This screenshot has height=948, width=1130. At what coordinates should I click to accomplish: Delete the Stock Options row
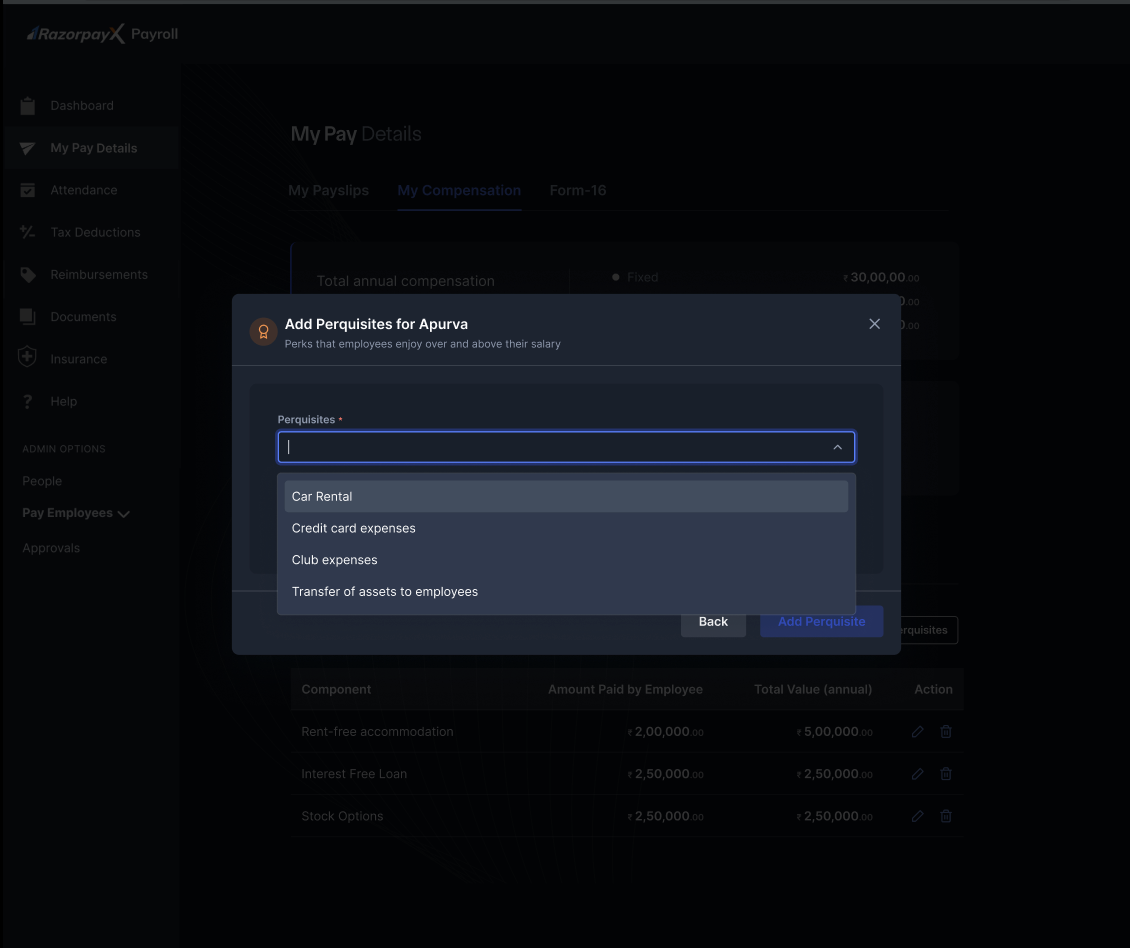click(946, 816)
